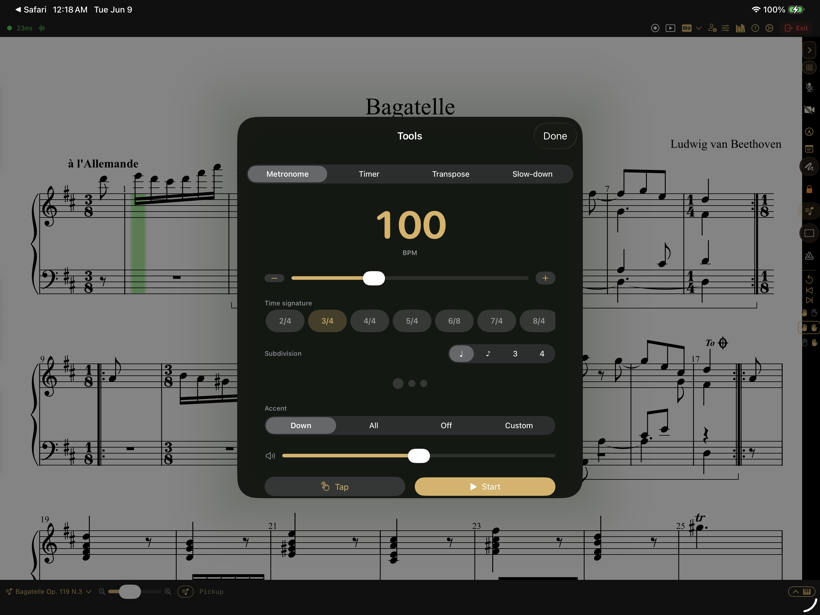820x615 pixels.
Task: Click the music note list icon in sidebar
Action: pyautogui.click(x=810, y=211)
